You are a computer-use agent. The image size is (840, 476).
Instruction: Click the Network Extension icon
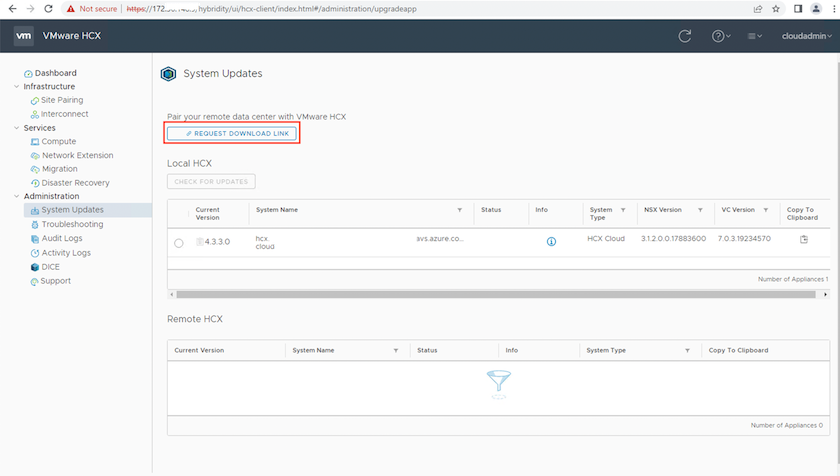pyautogui.click(x=35, y=155)
